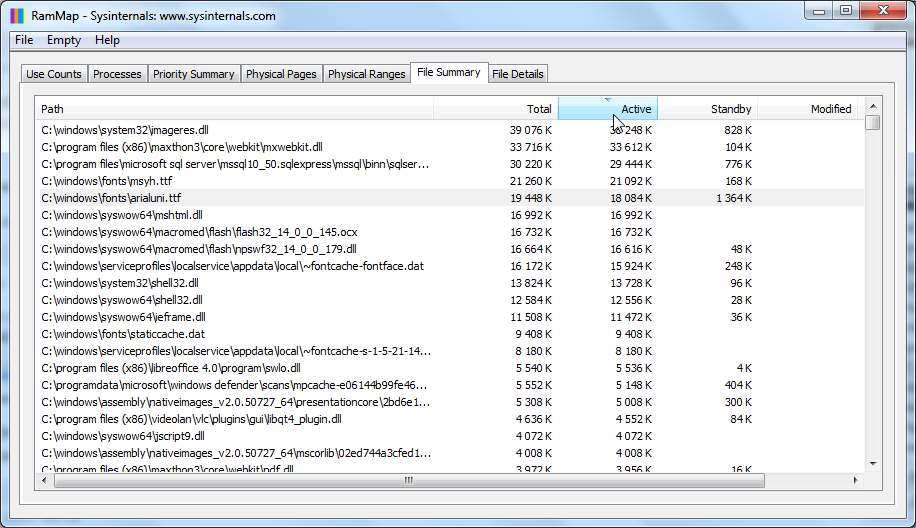
Task: Minimize the RamMap window
Action: [819, 11]
